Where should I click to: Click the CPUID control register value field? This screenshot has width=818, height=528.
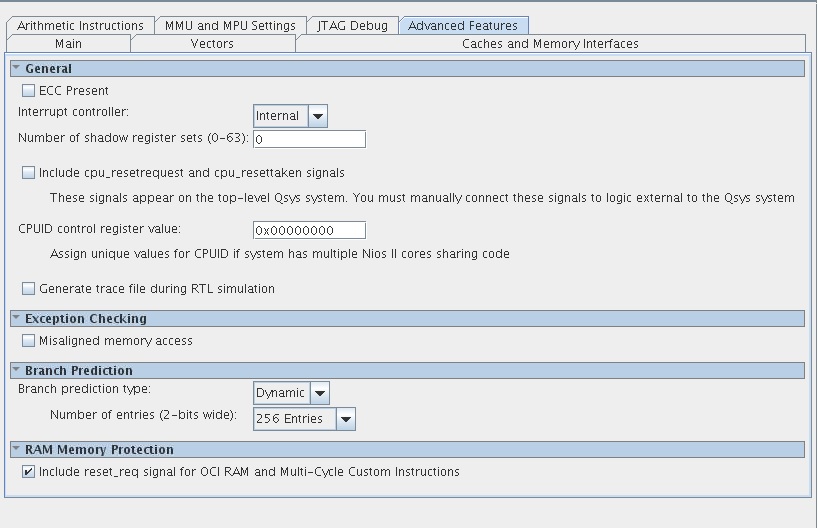(x=309, y=231)
